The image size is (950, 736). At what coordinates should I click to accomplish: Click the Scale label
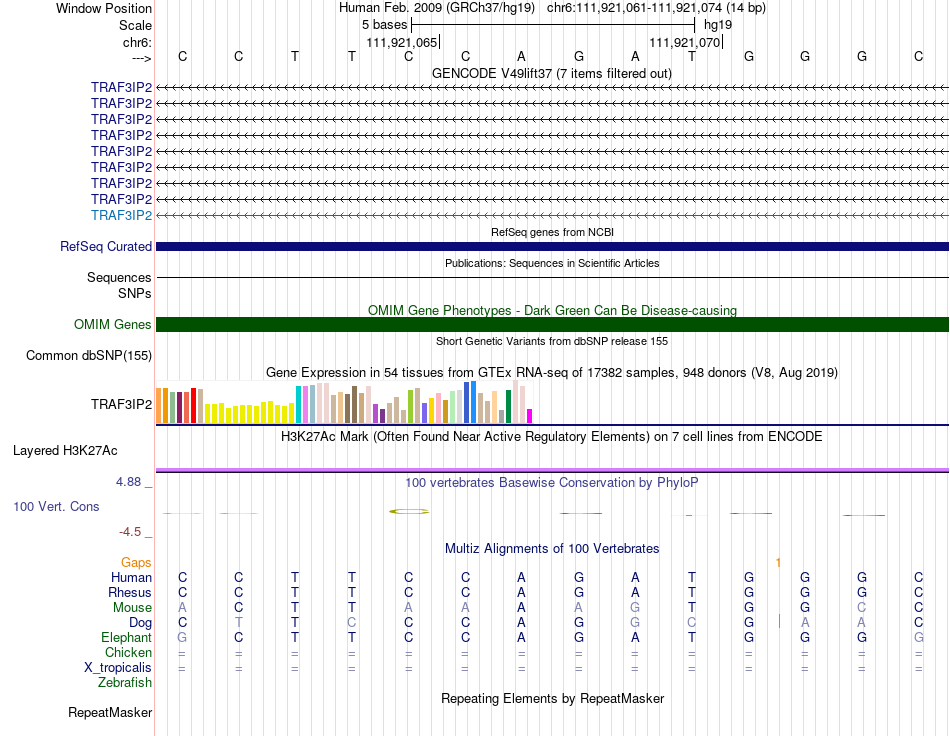click(x=135, y=25)
